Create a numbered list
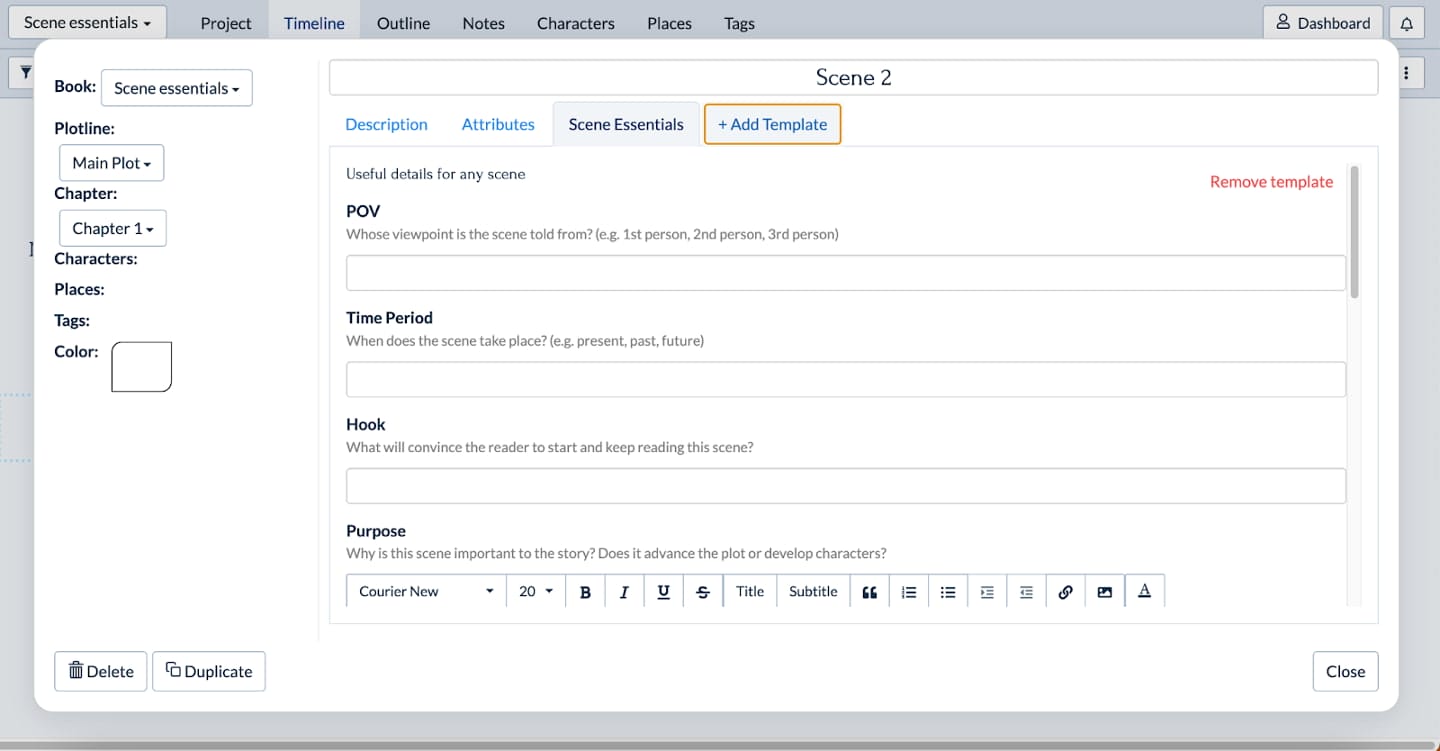The width and height of the screenshot is (1440, 751). tap(908, 591)
